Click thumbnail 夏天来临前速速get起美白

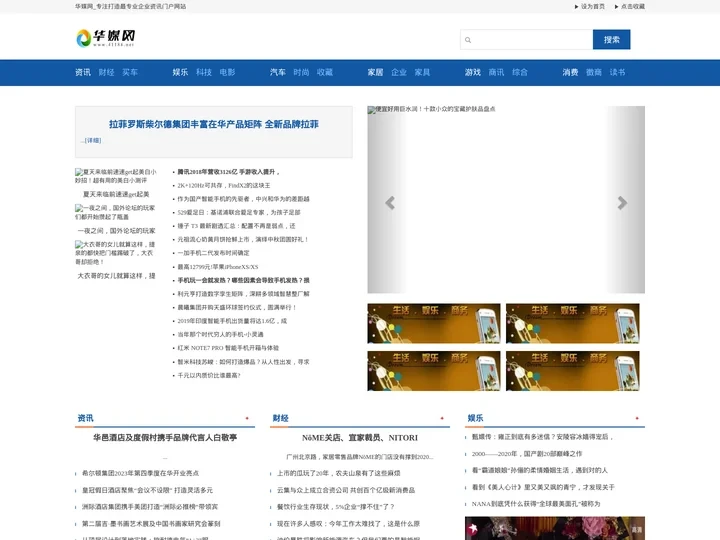pos(116,176)
